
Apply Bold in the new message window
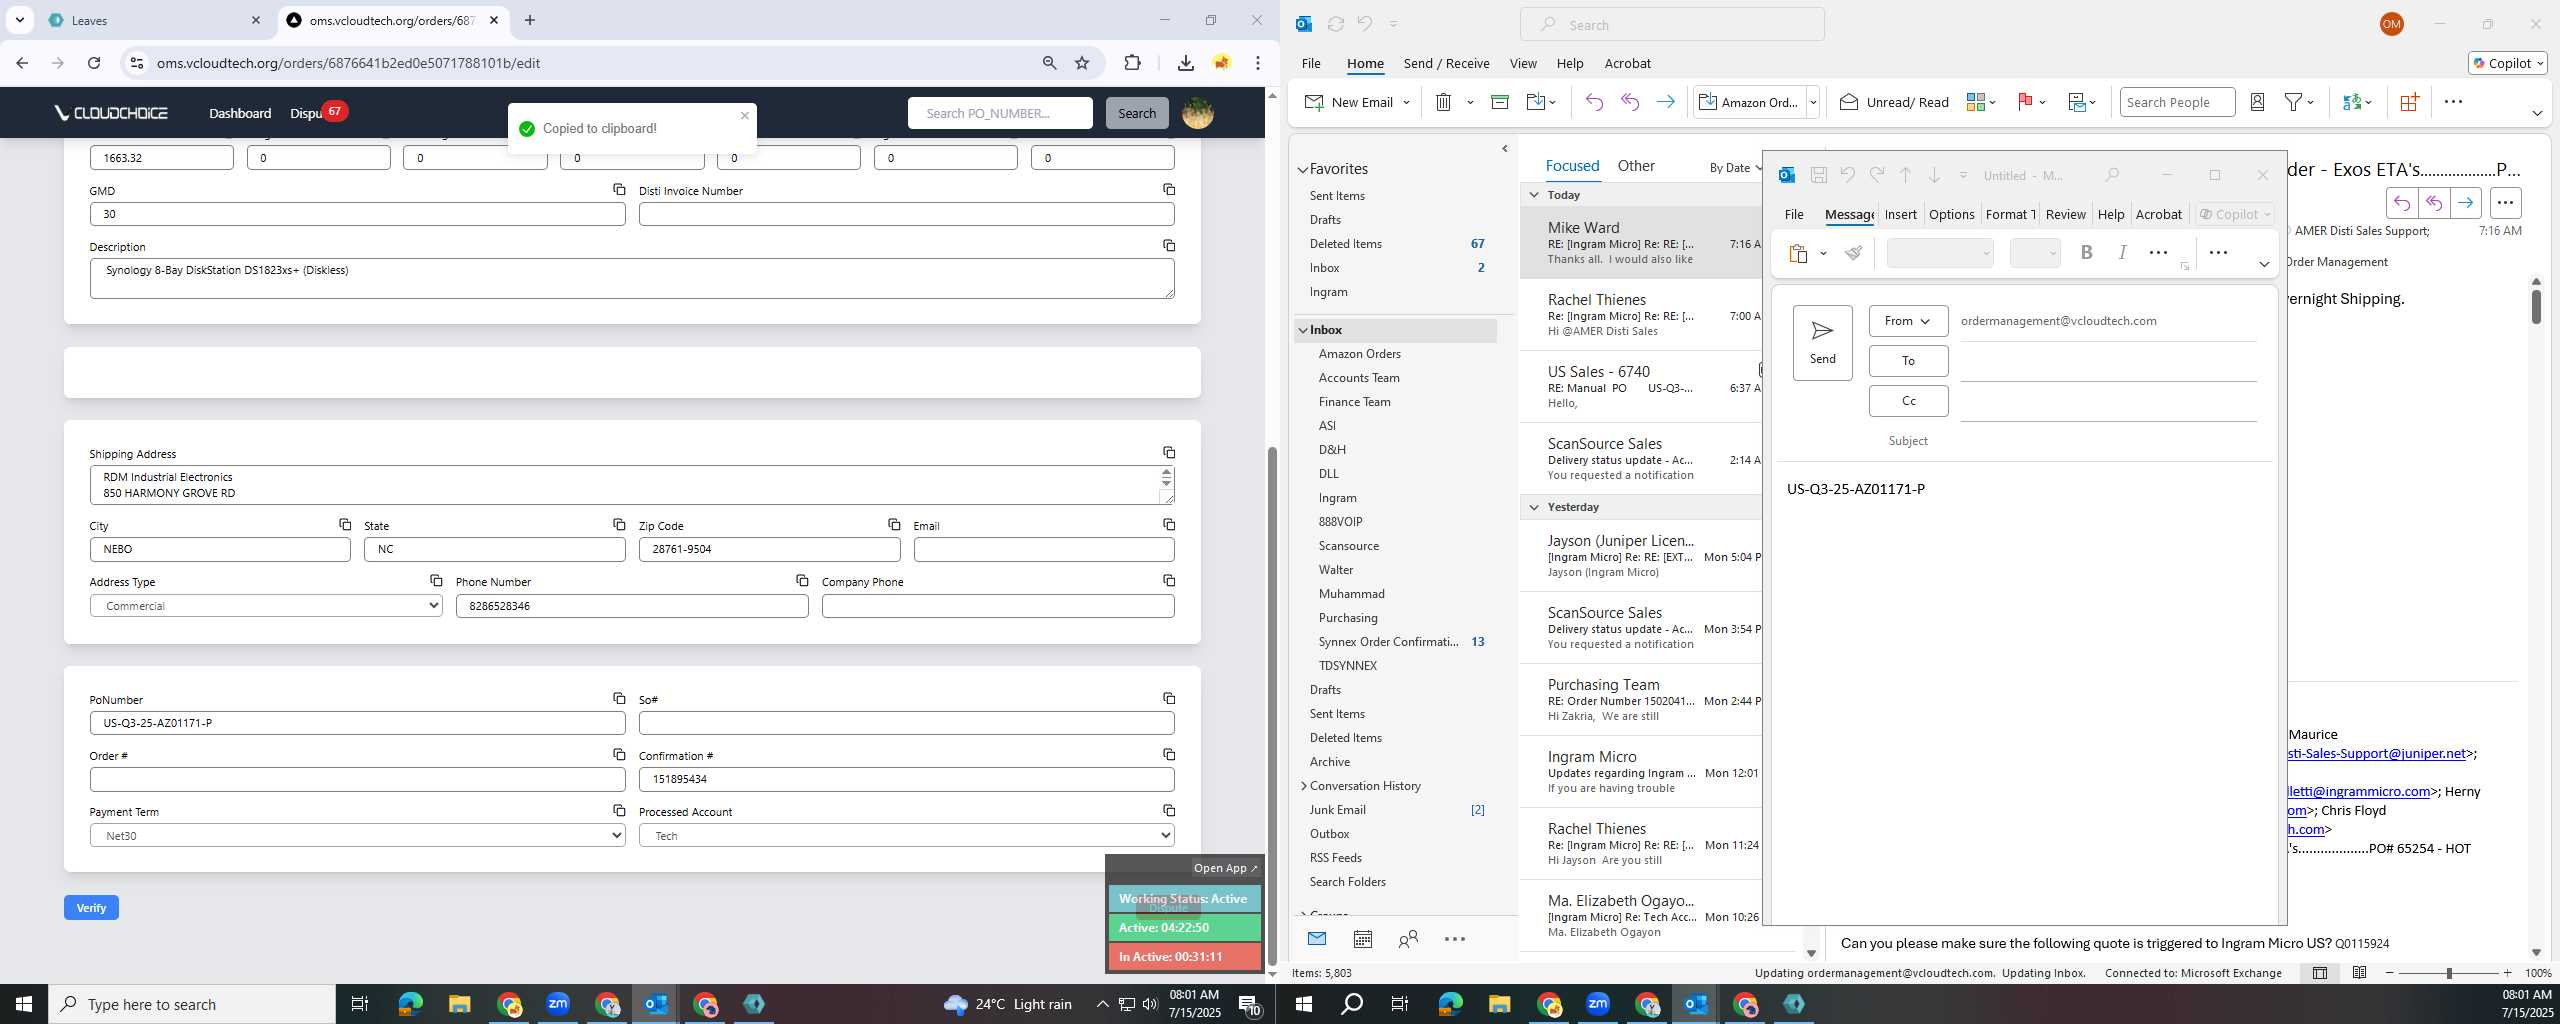[x=2086, y=253]
